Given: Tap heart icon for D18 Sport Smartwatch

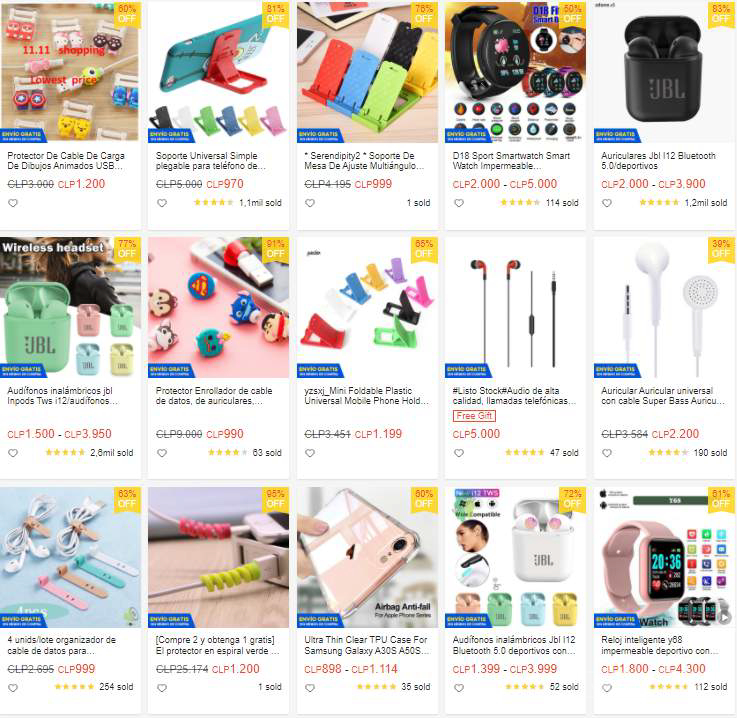Looking at the screenshot, I should (x=459, y=203).
